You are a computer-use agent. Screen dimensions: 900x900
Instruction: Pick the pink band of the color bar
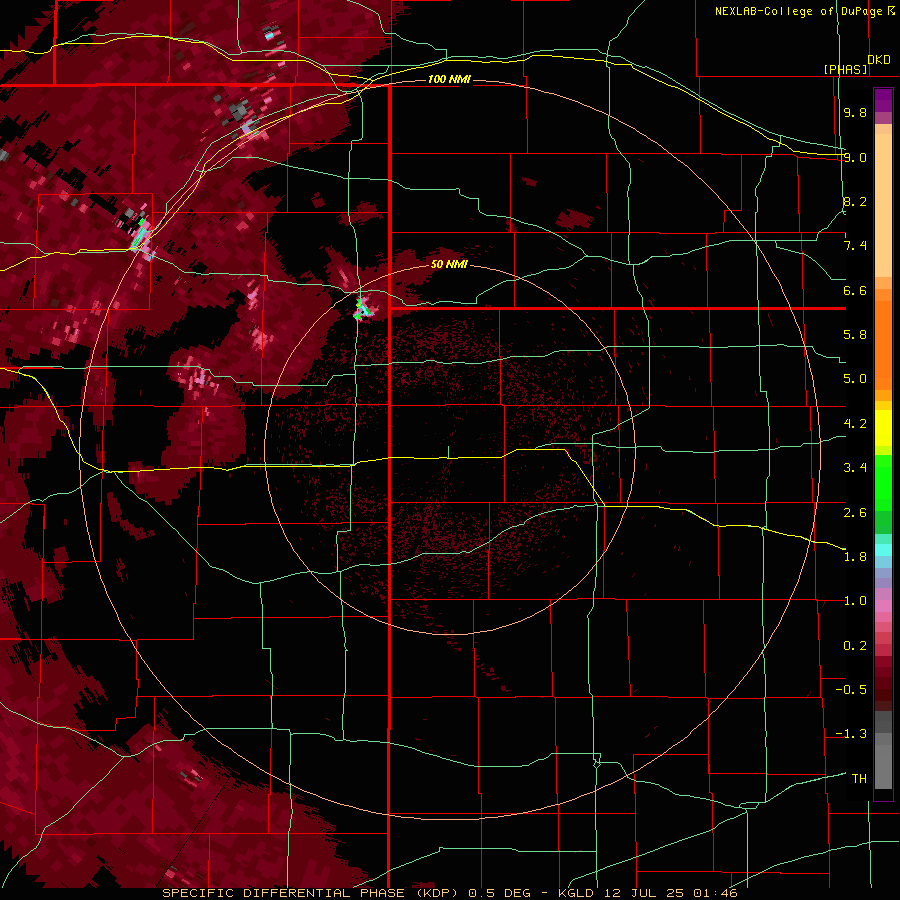pyautogui.click(x=883, y=606)
